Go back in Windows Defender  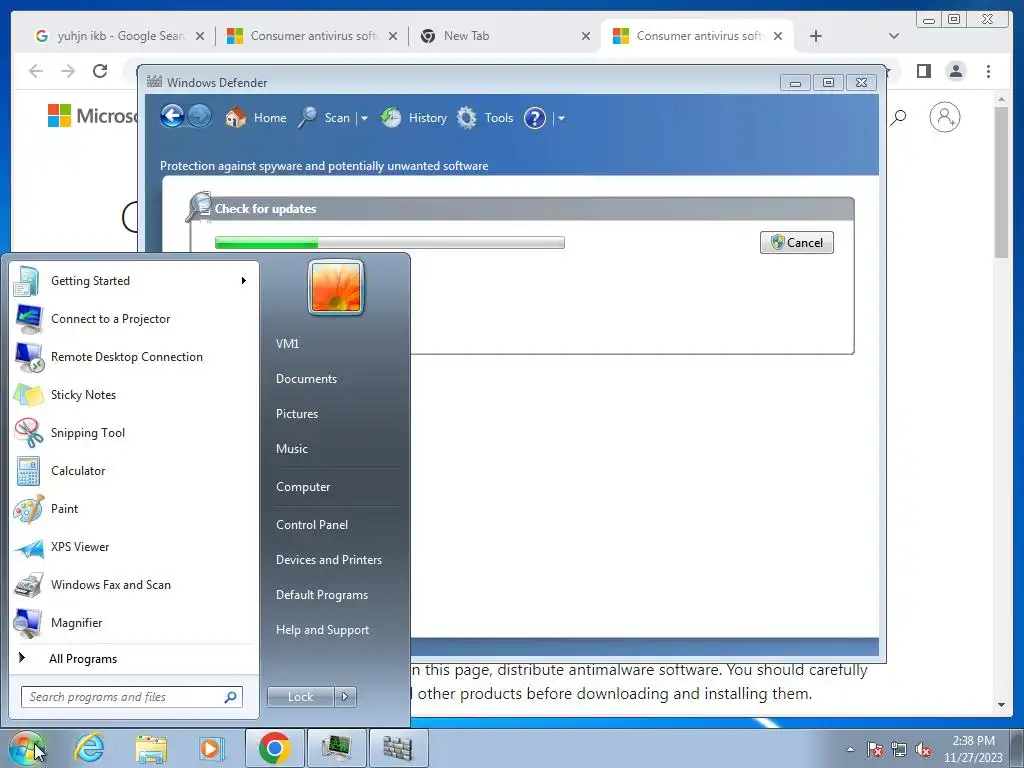point(172,117)
